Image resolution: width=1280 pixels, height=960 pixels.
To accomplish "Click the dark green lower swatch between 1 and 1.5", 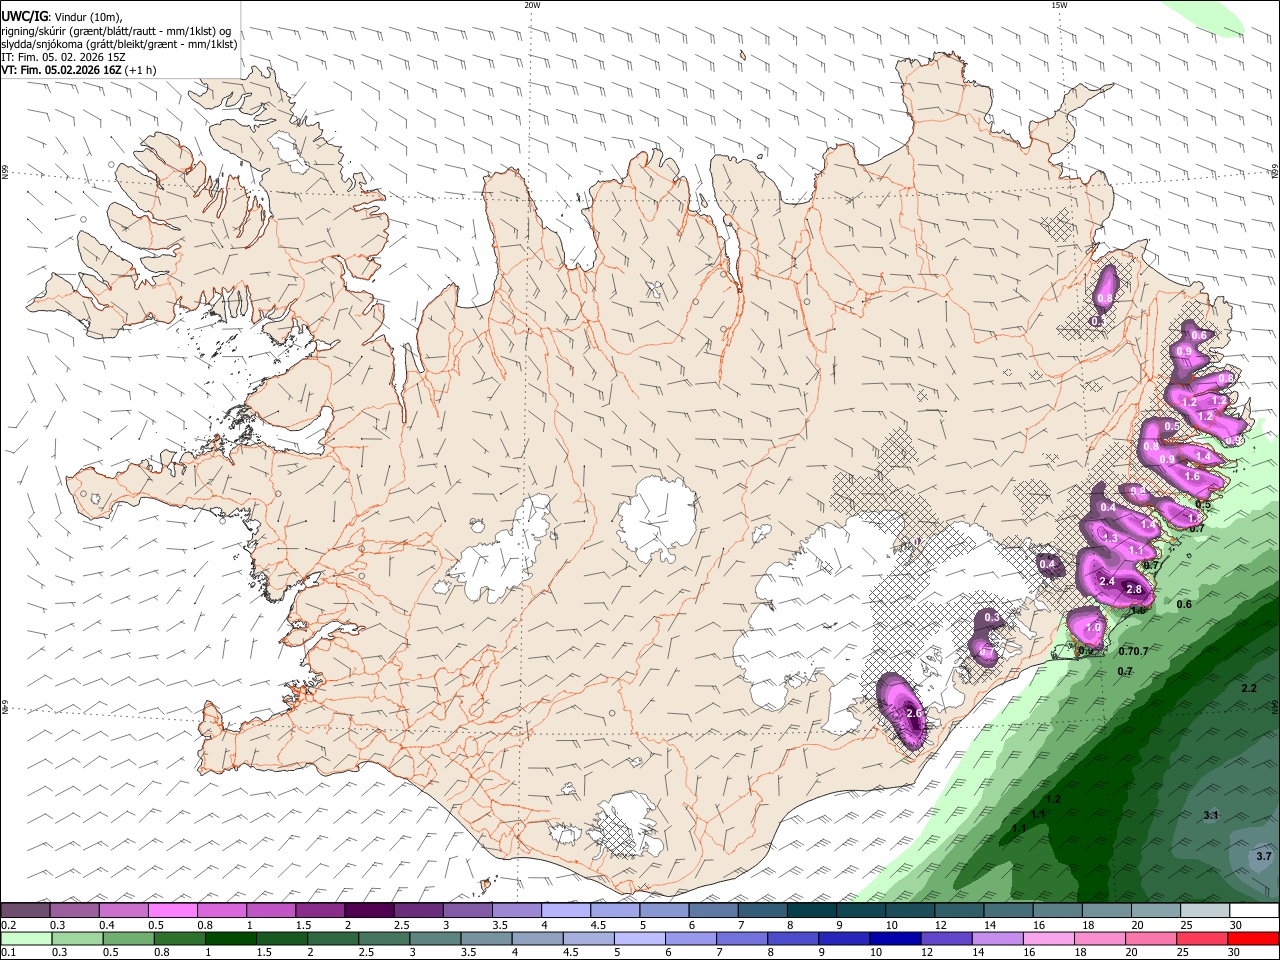I will [230, 938].
